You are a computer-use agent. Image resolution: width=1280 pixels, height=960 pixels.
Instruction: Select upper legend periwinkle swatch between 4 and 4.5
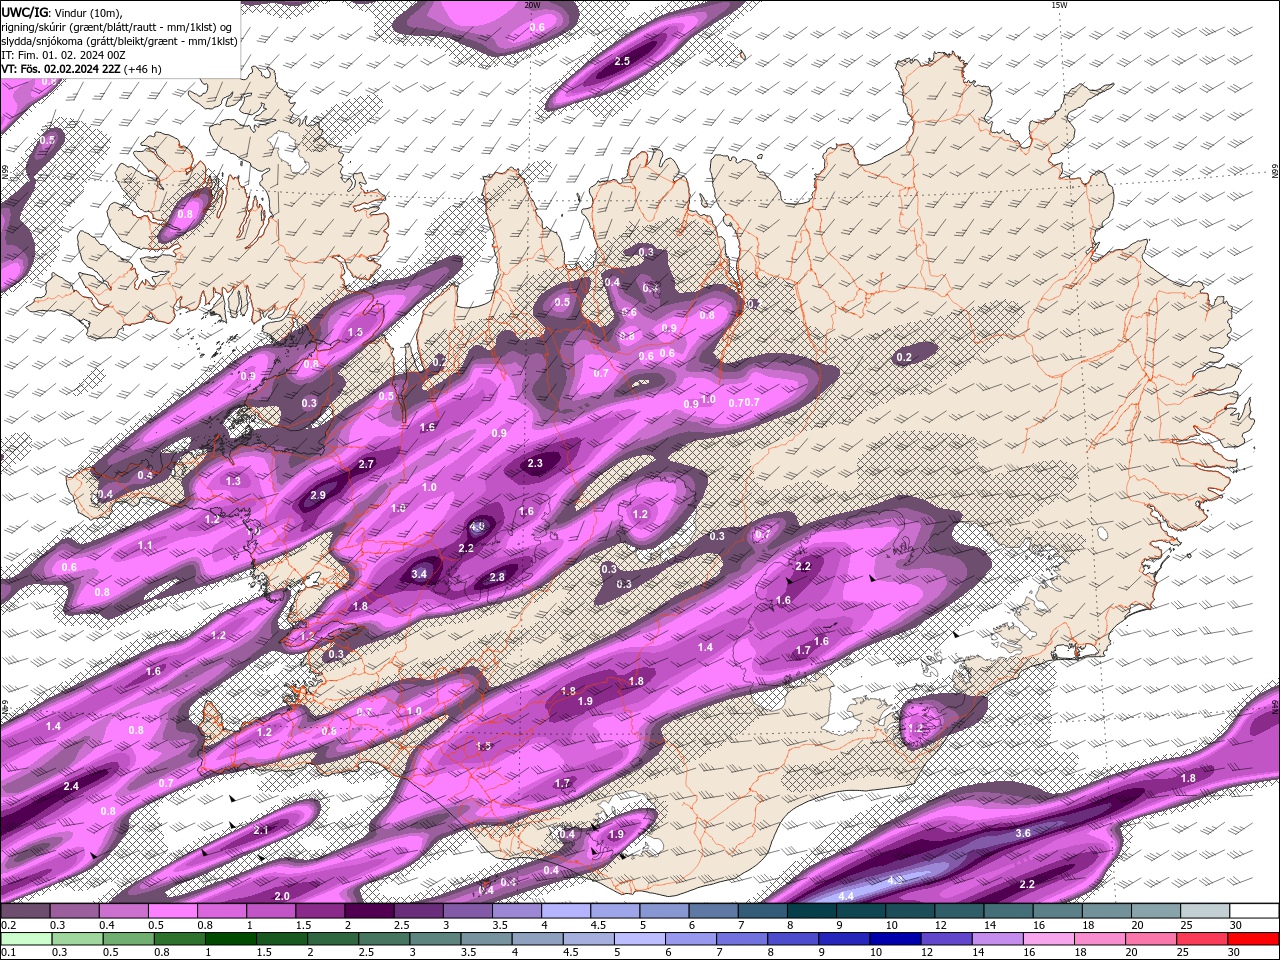pos(565,911)
